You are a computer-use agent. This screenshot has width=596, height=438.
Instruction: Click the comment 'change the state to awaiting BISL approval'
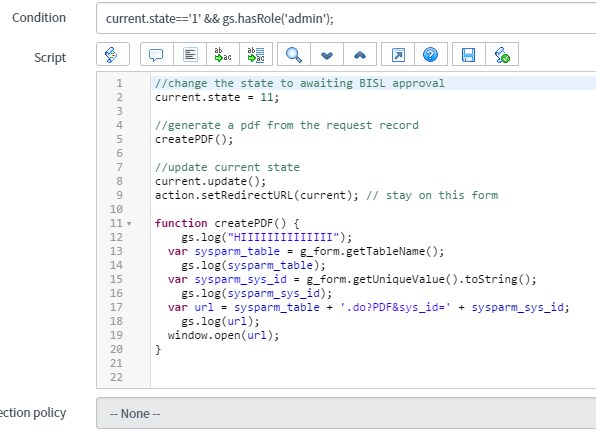[x=300, y=83]
